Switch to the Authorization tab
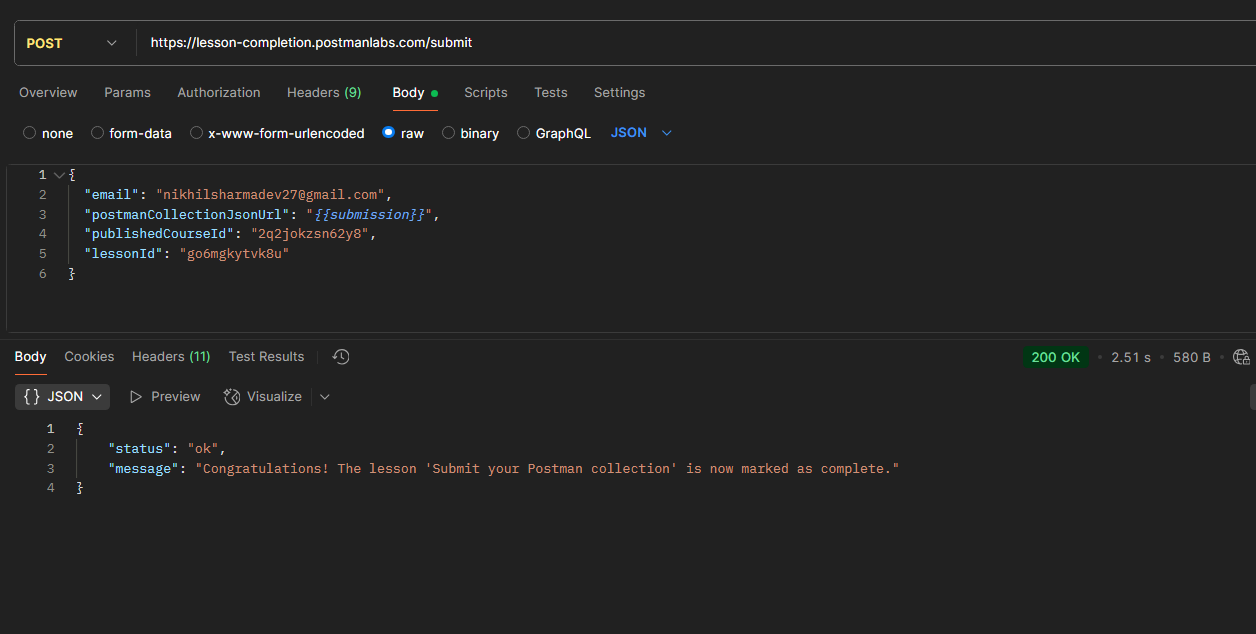The image size is (1256, 634). [x=219, y=92]
